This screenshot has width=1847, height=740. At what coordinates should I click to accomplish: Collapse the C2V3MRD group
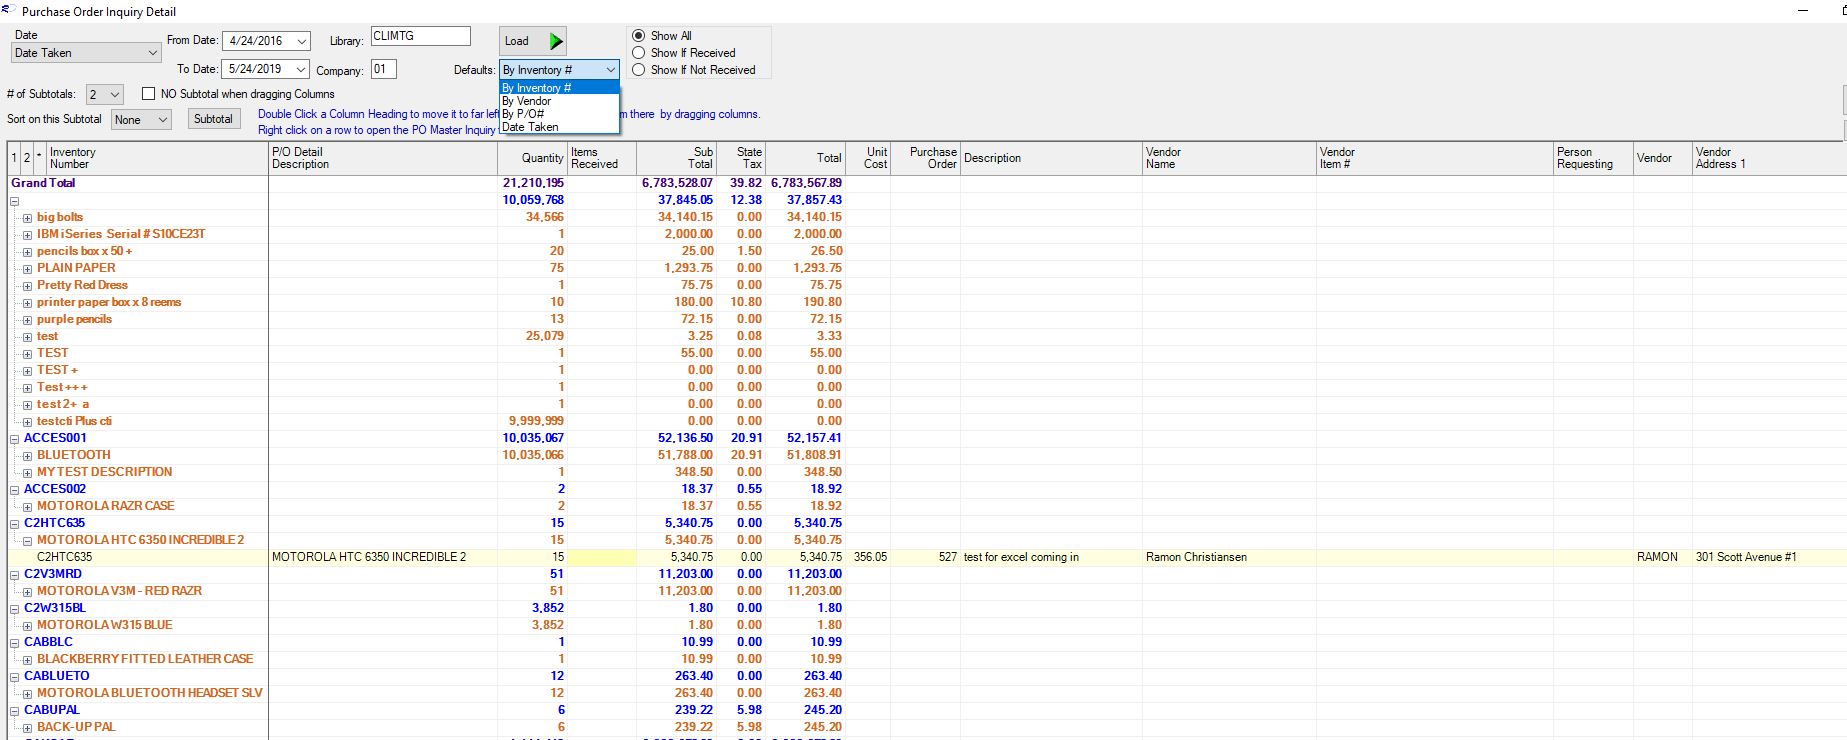click(15, 575)
